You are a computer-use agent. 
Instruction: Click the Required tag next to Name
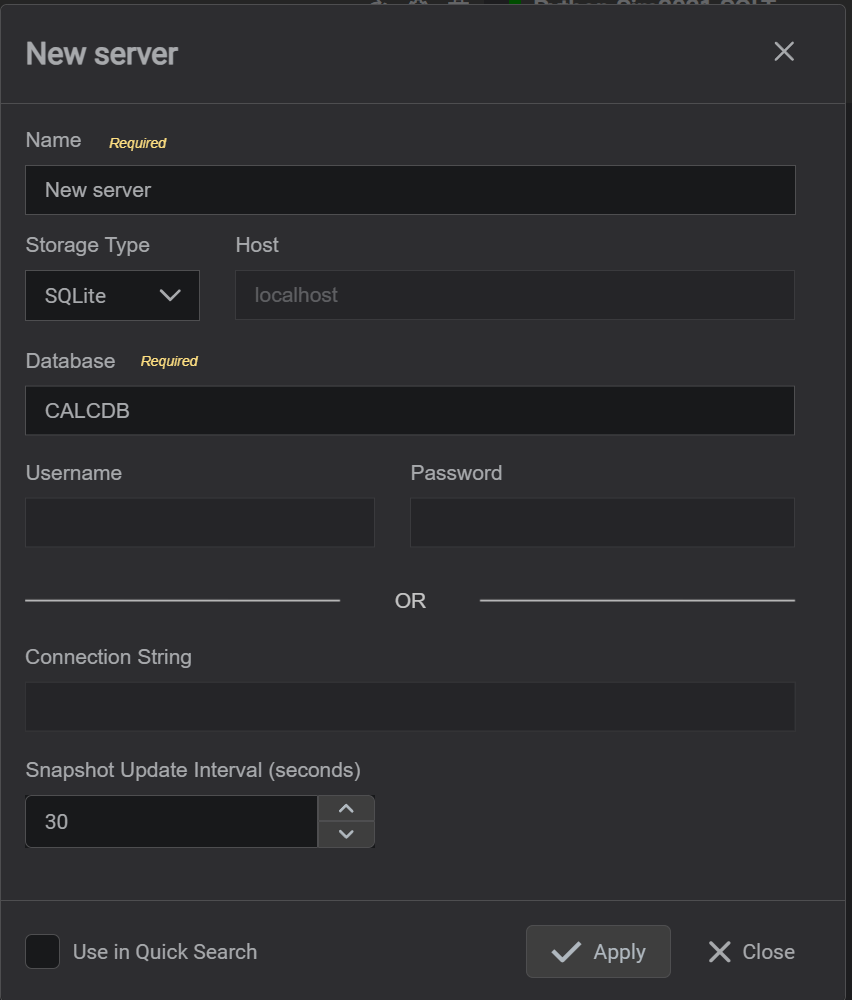click(138, 143)
